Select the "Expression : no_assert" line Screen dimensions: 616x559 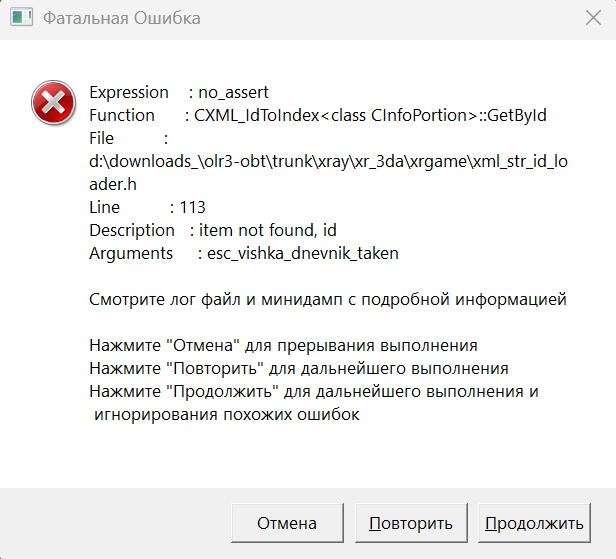(x=179, y=92)
